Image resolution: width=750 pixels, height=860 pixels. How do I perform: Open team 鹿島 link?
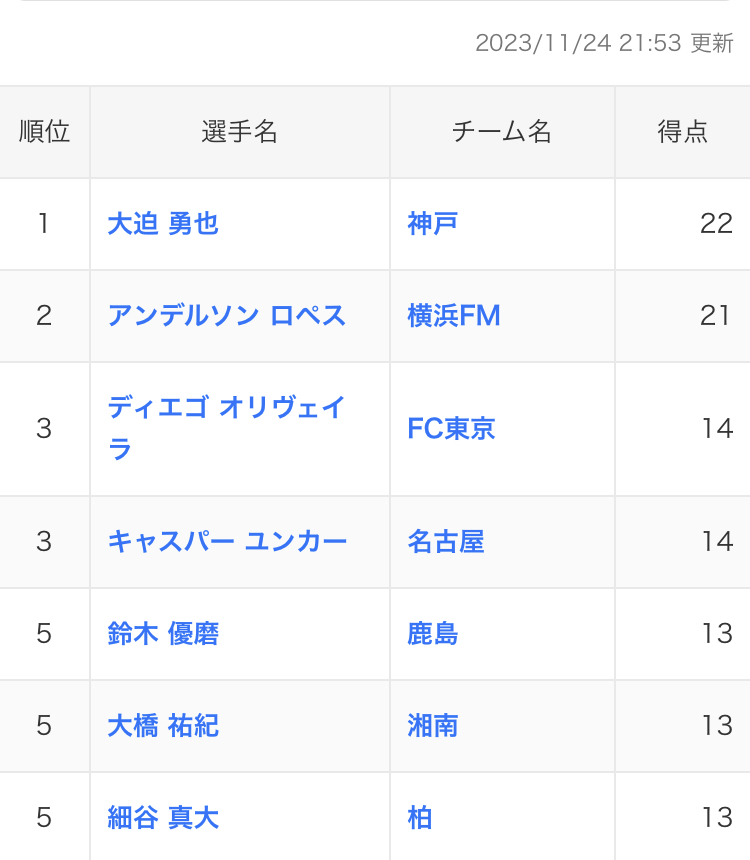432,634
